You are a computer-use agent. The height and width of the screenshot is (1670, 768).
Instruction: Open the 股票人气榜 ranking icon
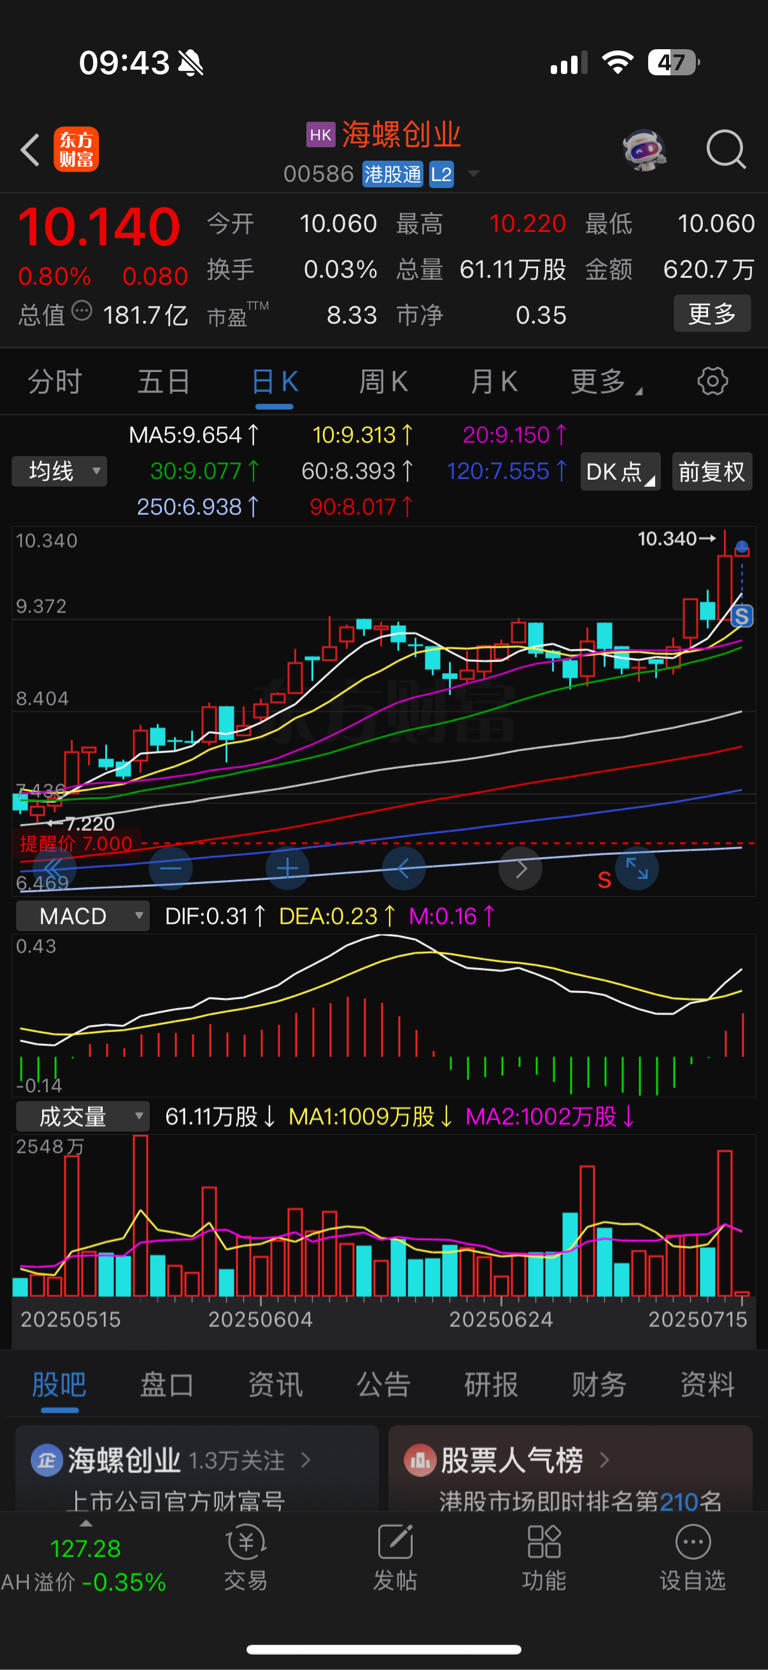419,1460
